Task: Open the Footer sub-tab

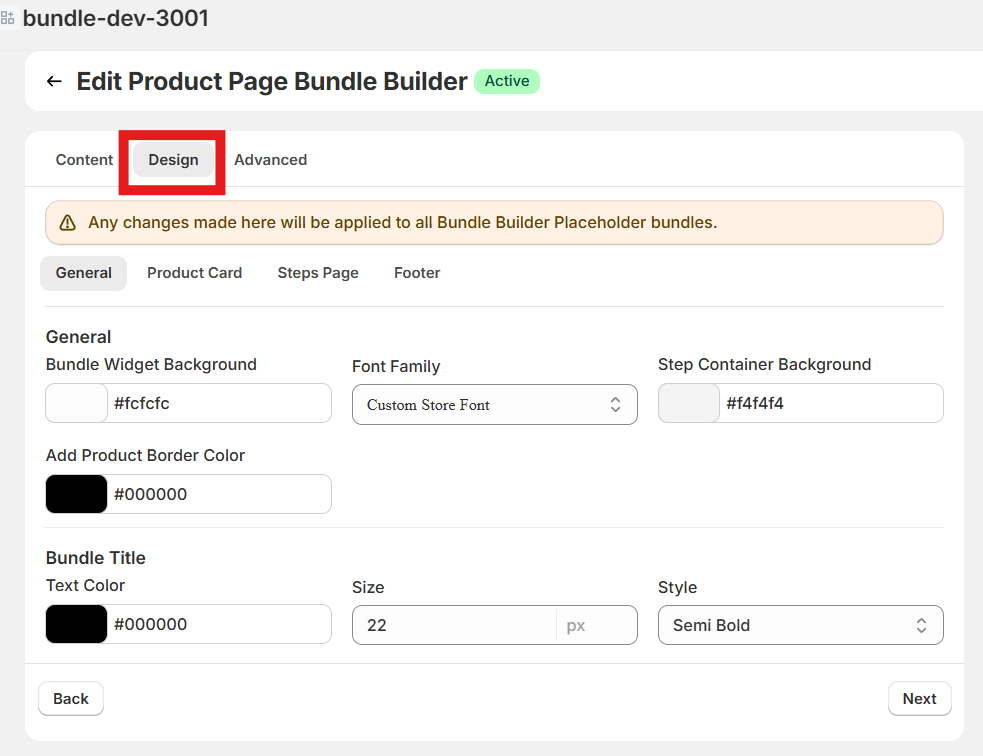Action: coord(417,273)
